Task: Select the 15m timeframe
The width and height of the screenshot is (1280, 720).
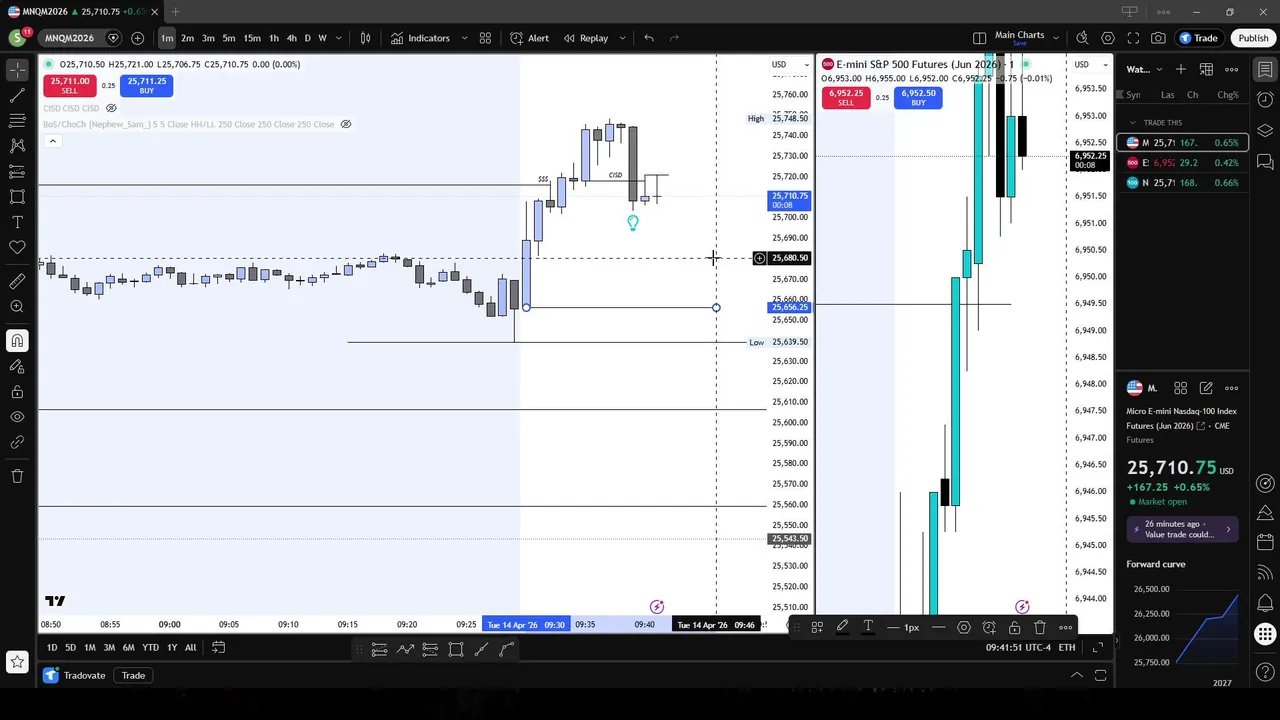Action: tap(252, 38)
